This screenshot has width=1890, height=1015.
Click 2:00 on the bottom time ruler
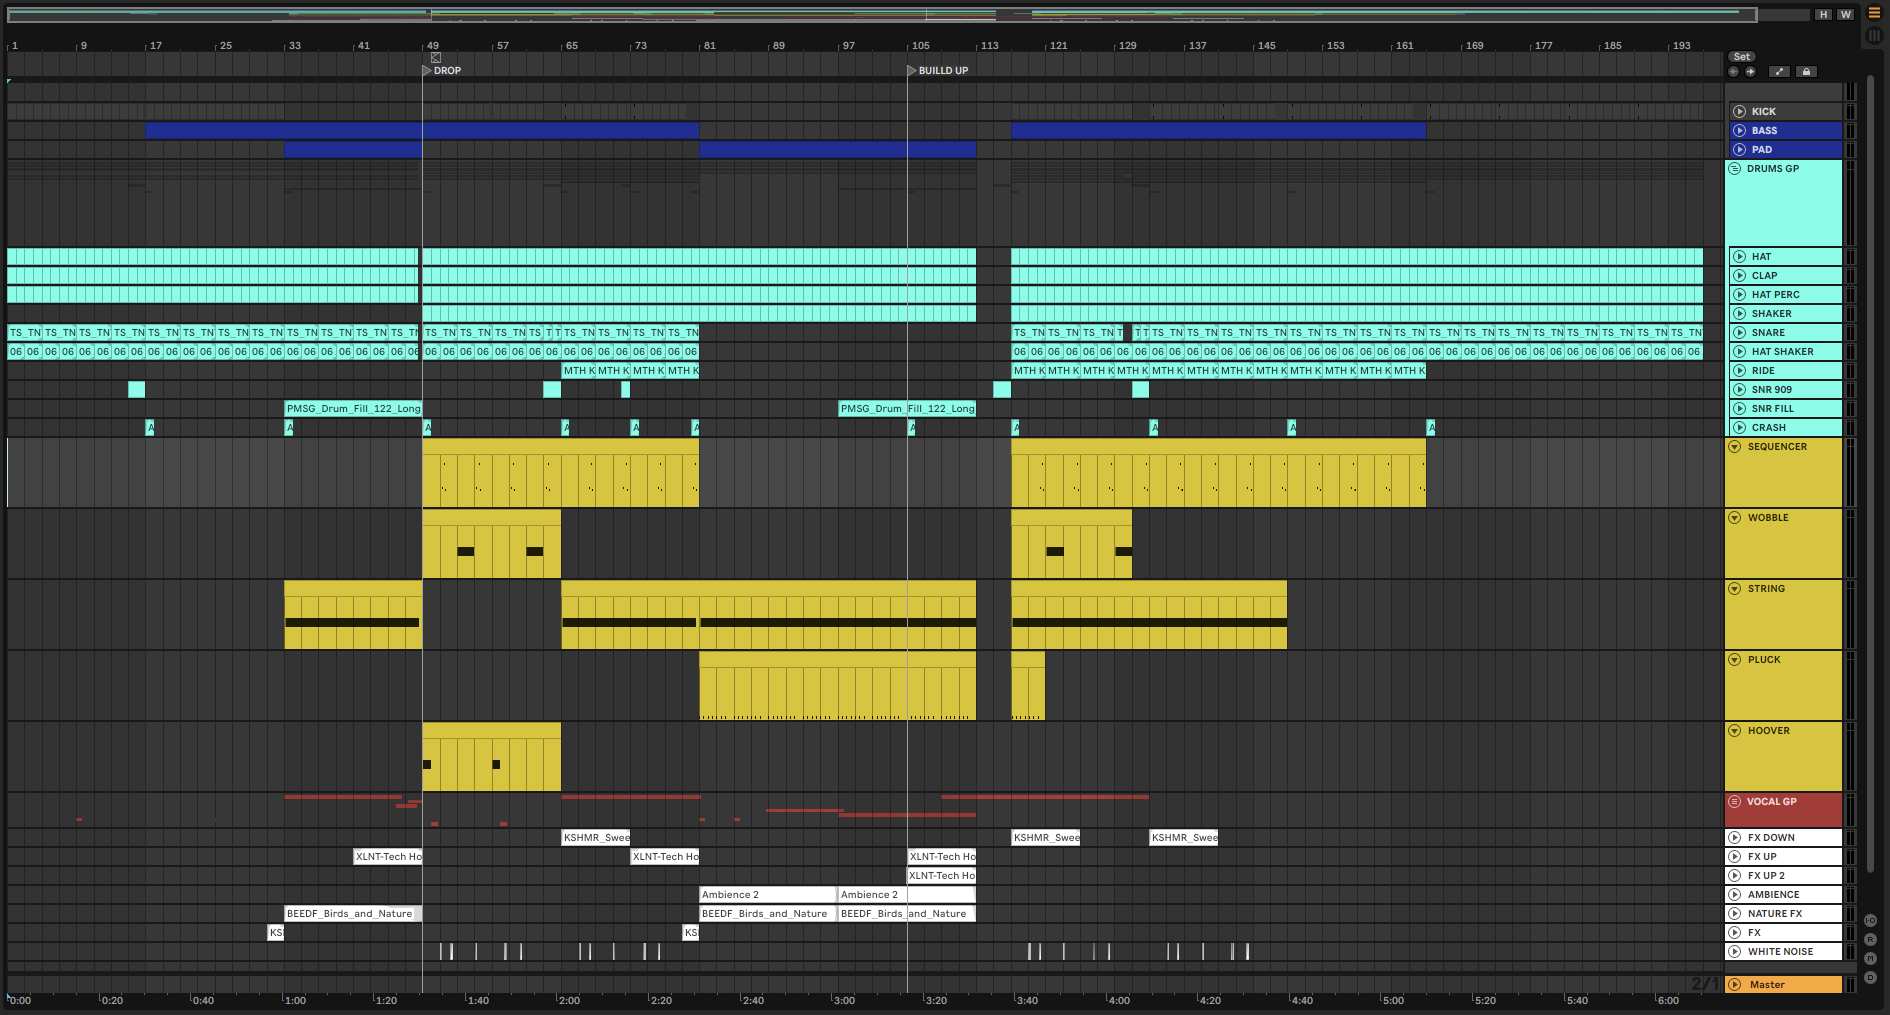(x=569, y=1001)
